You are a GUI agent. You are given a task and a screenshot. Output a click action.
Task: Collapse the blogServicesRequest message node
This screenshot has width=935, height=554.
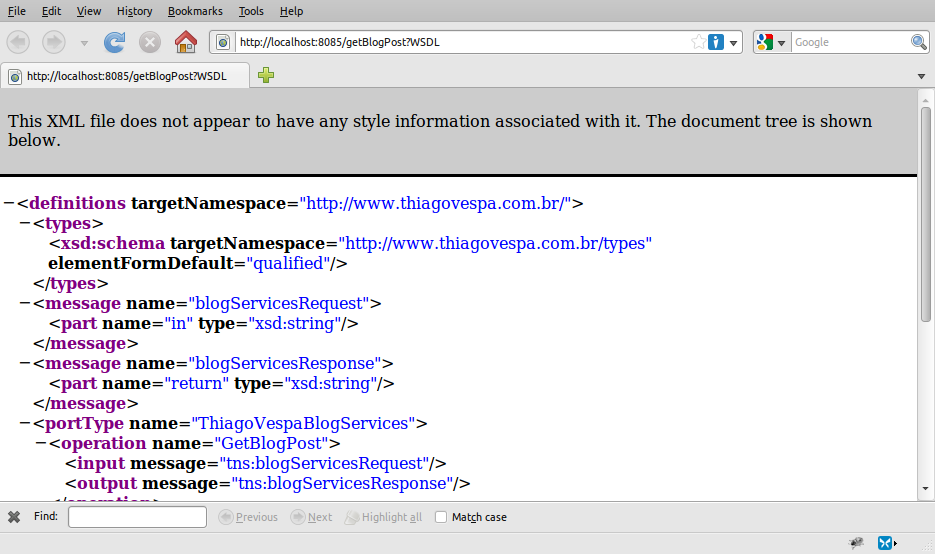click(25, 303)
